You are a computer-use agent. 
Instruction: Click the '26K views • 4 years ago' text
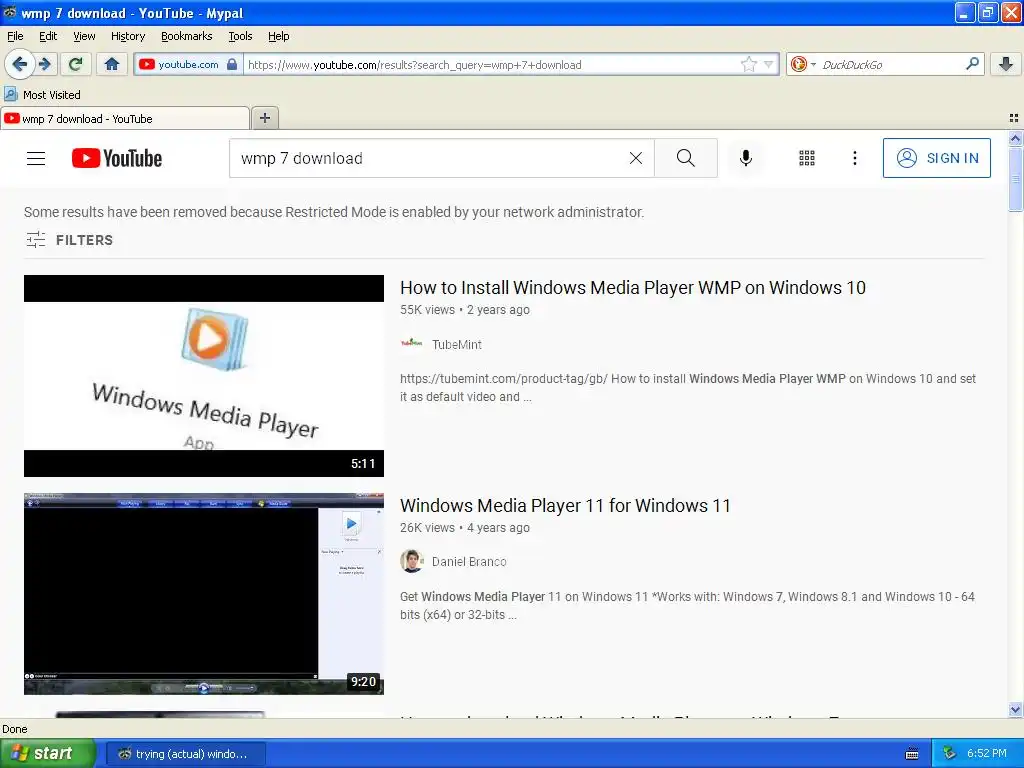point(465,528)
